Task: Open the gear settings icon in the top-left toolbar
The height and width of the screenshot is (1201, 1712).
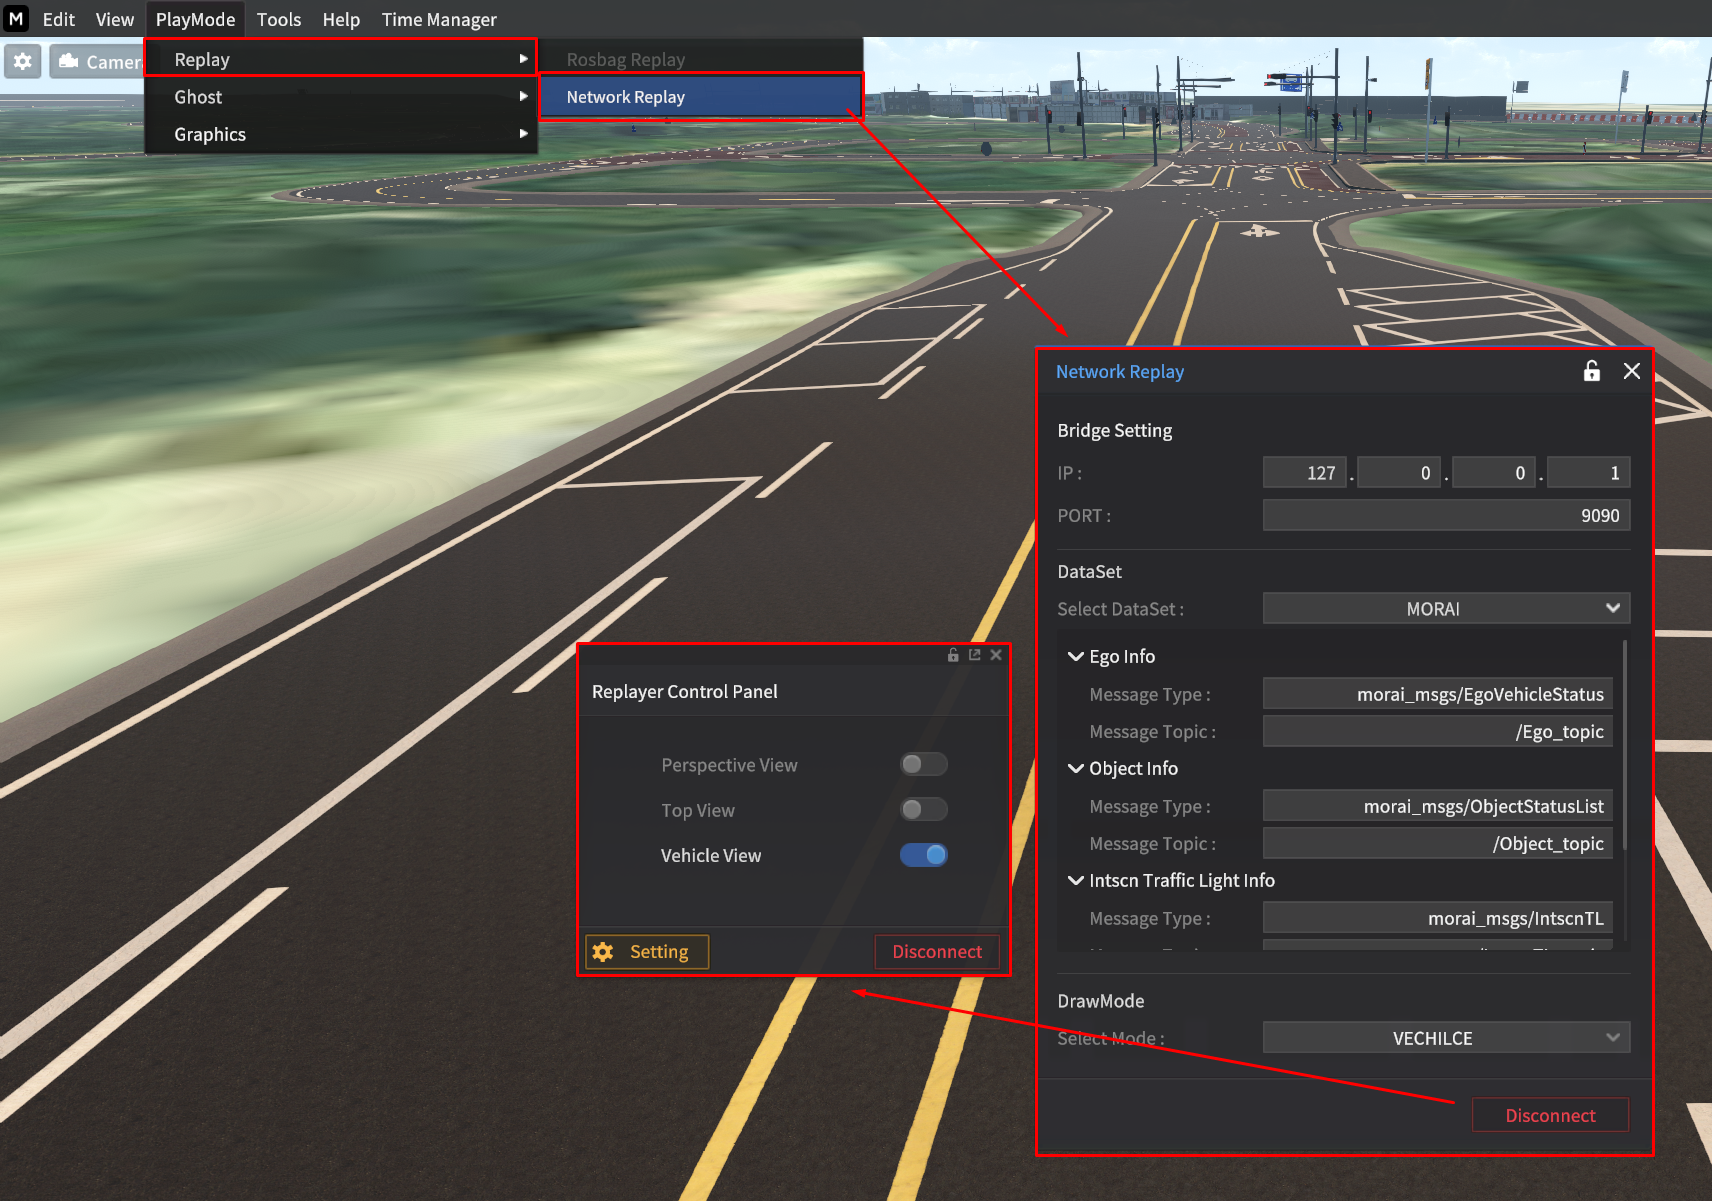Action: (23, 61)
